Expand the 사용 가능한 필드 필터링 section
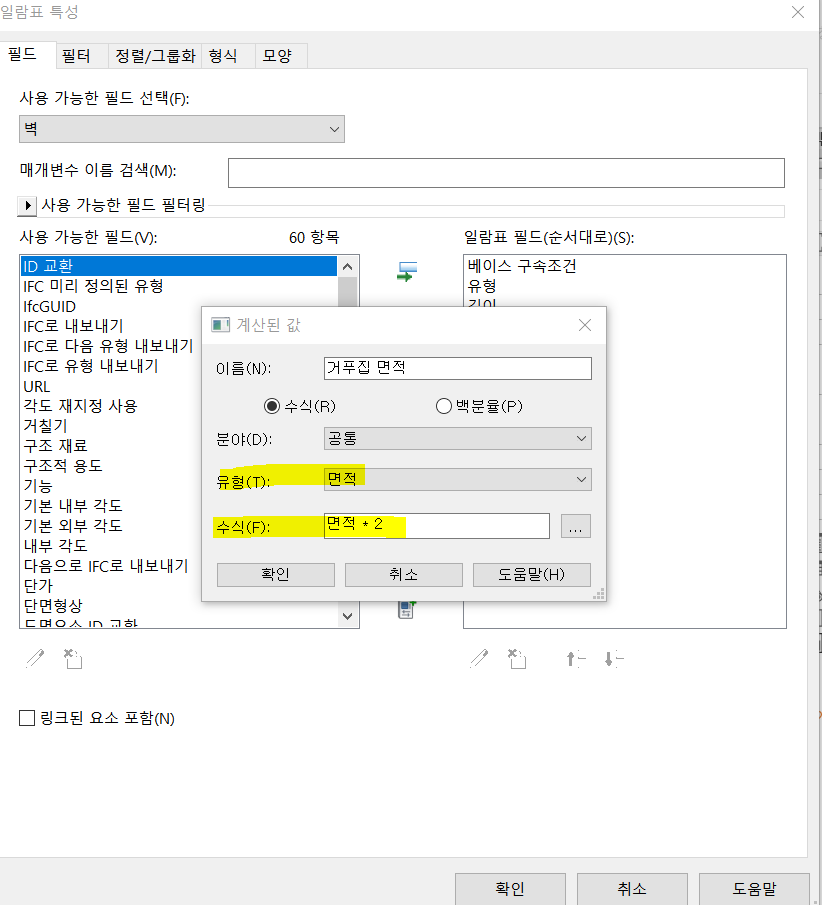 [28, 205]
